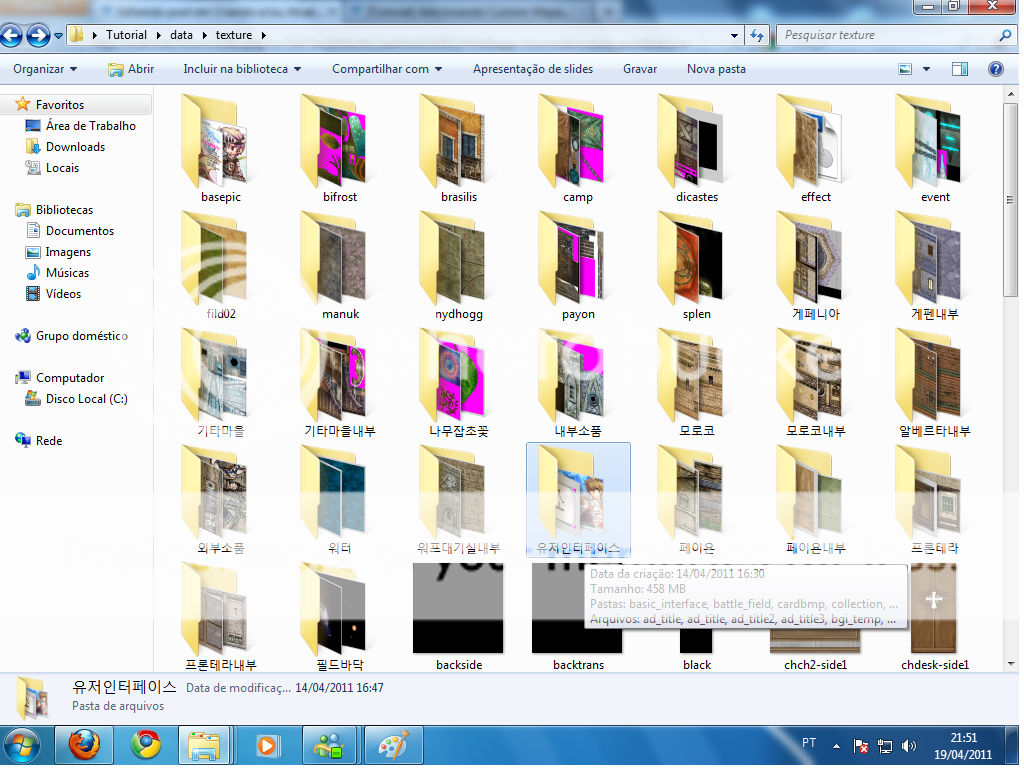Click Apresentação de slides in toolbar
1024x768 pixels.
coord(532,69)
